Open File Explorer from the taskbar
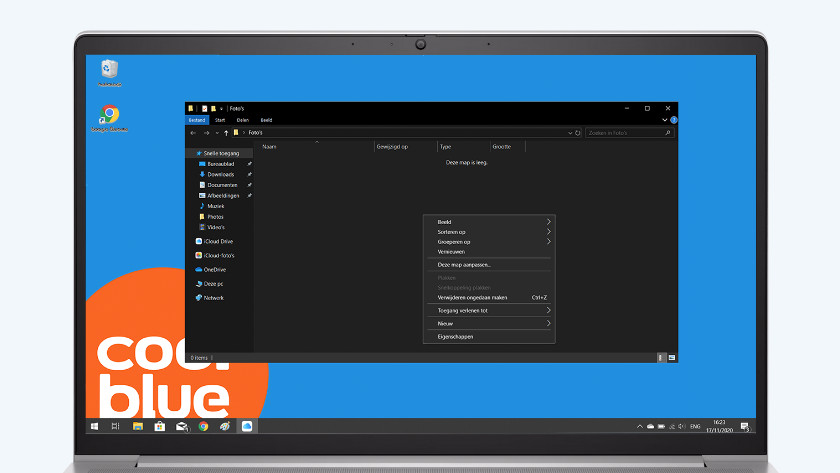This screenshot has width=840, height=473. pos(138,426)
